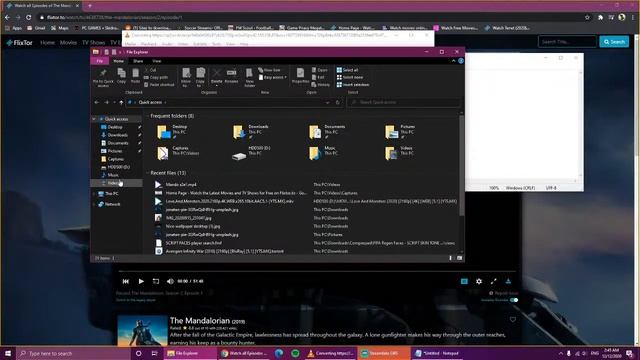Click the Windows Start button
The image size is (640, 360).
8,353
